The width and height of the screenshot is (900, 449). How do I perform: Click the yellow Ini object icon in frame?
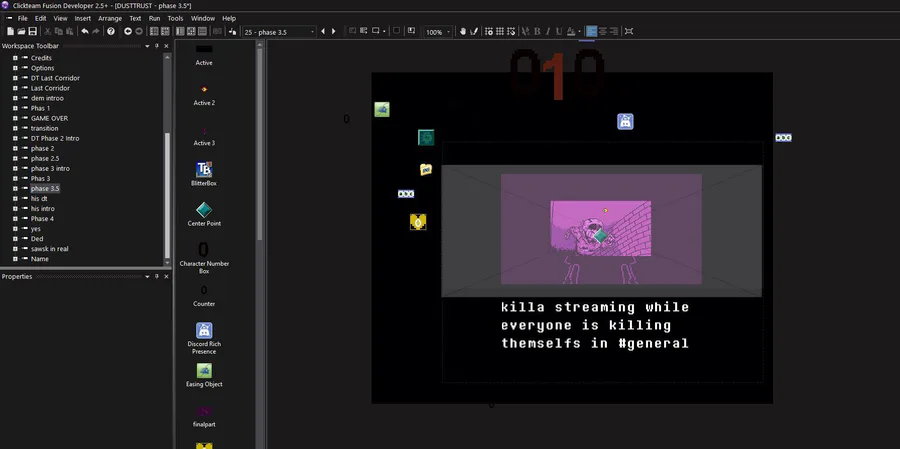coord(425,169)
